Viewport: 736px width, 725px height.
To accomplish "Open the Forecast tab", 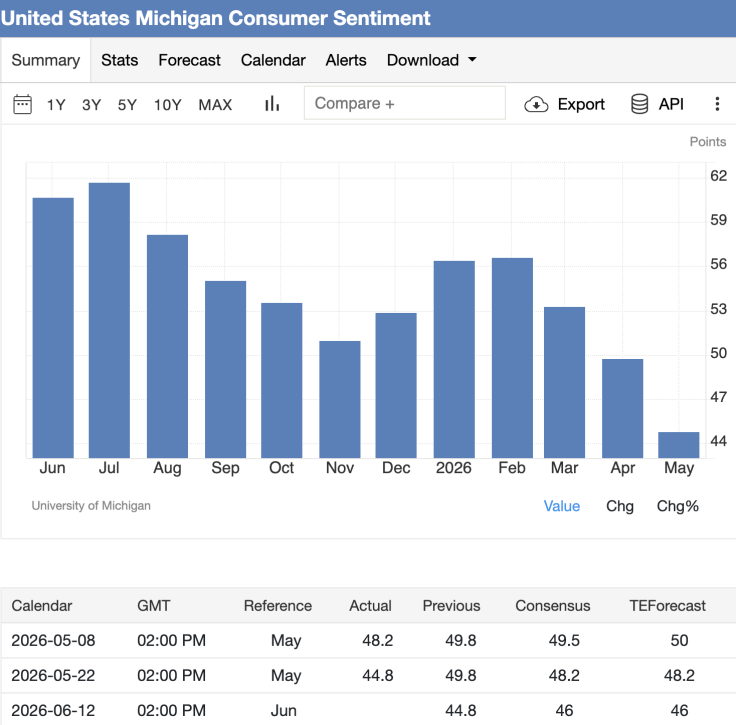I will point(189,60).
